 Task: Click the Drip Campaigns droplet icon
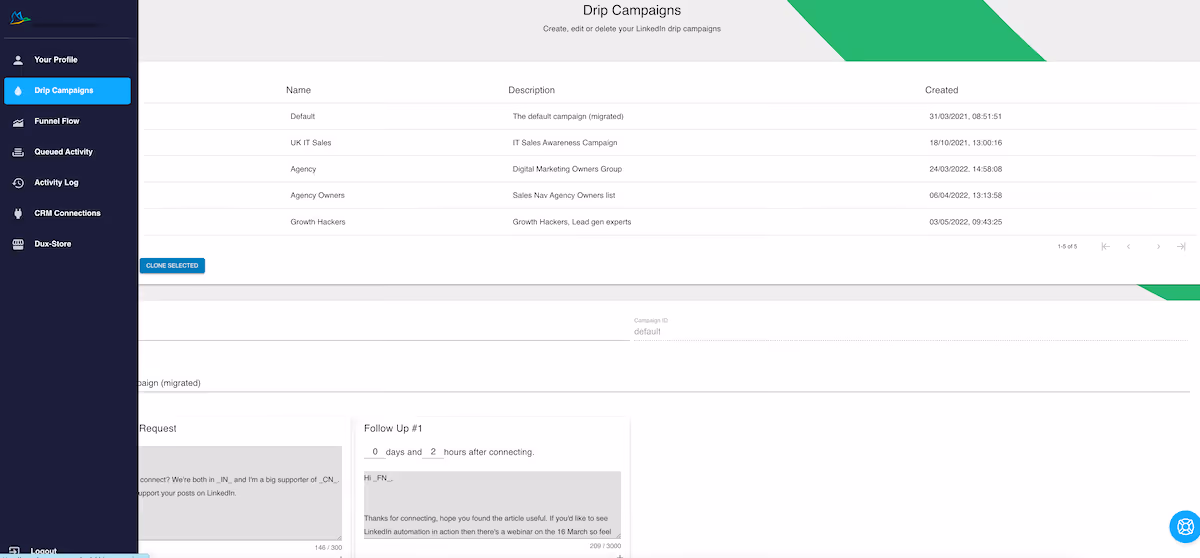point(18,91)
